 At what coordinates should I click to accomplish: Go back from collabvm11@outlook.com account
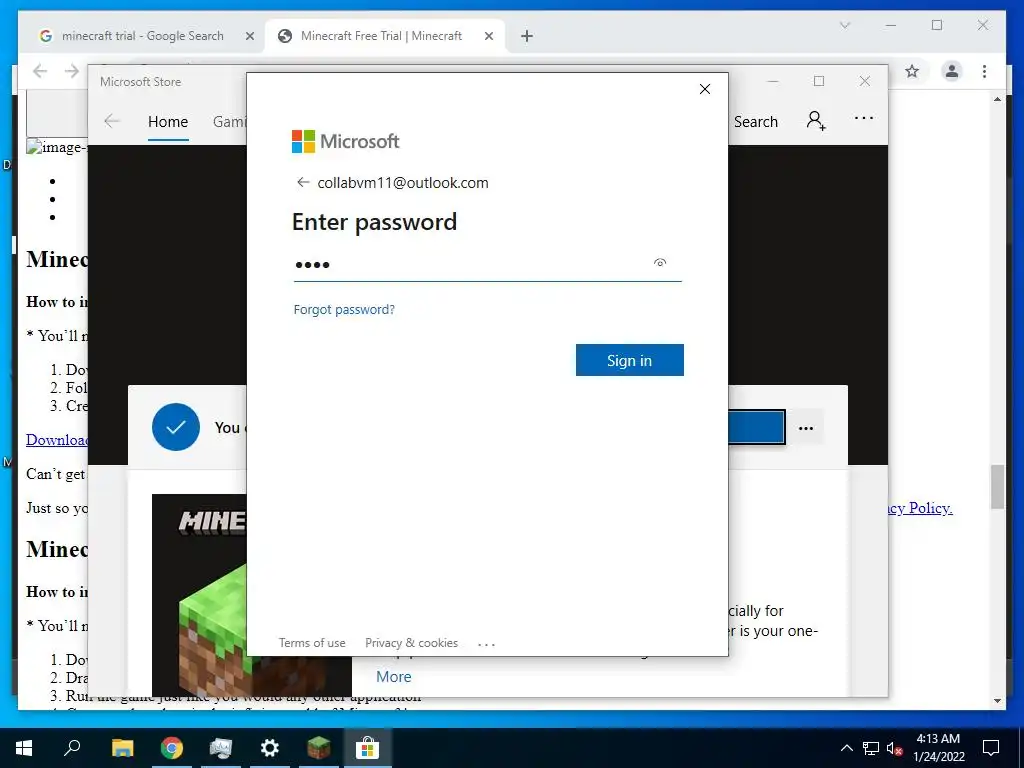[x=302, y=182]
